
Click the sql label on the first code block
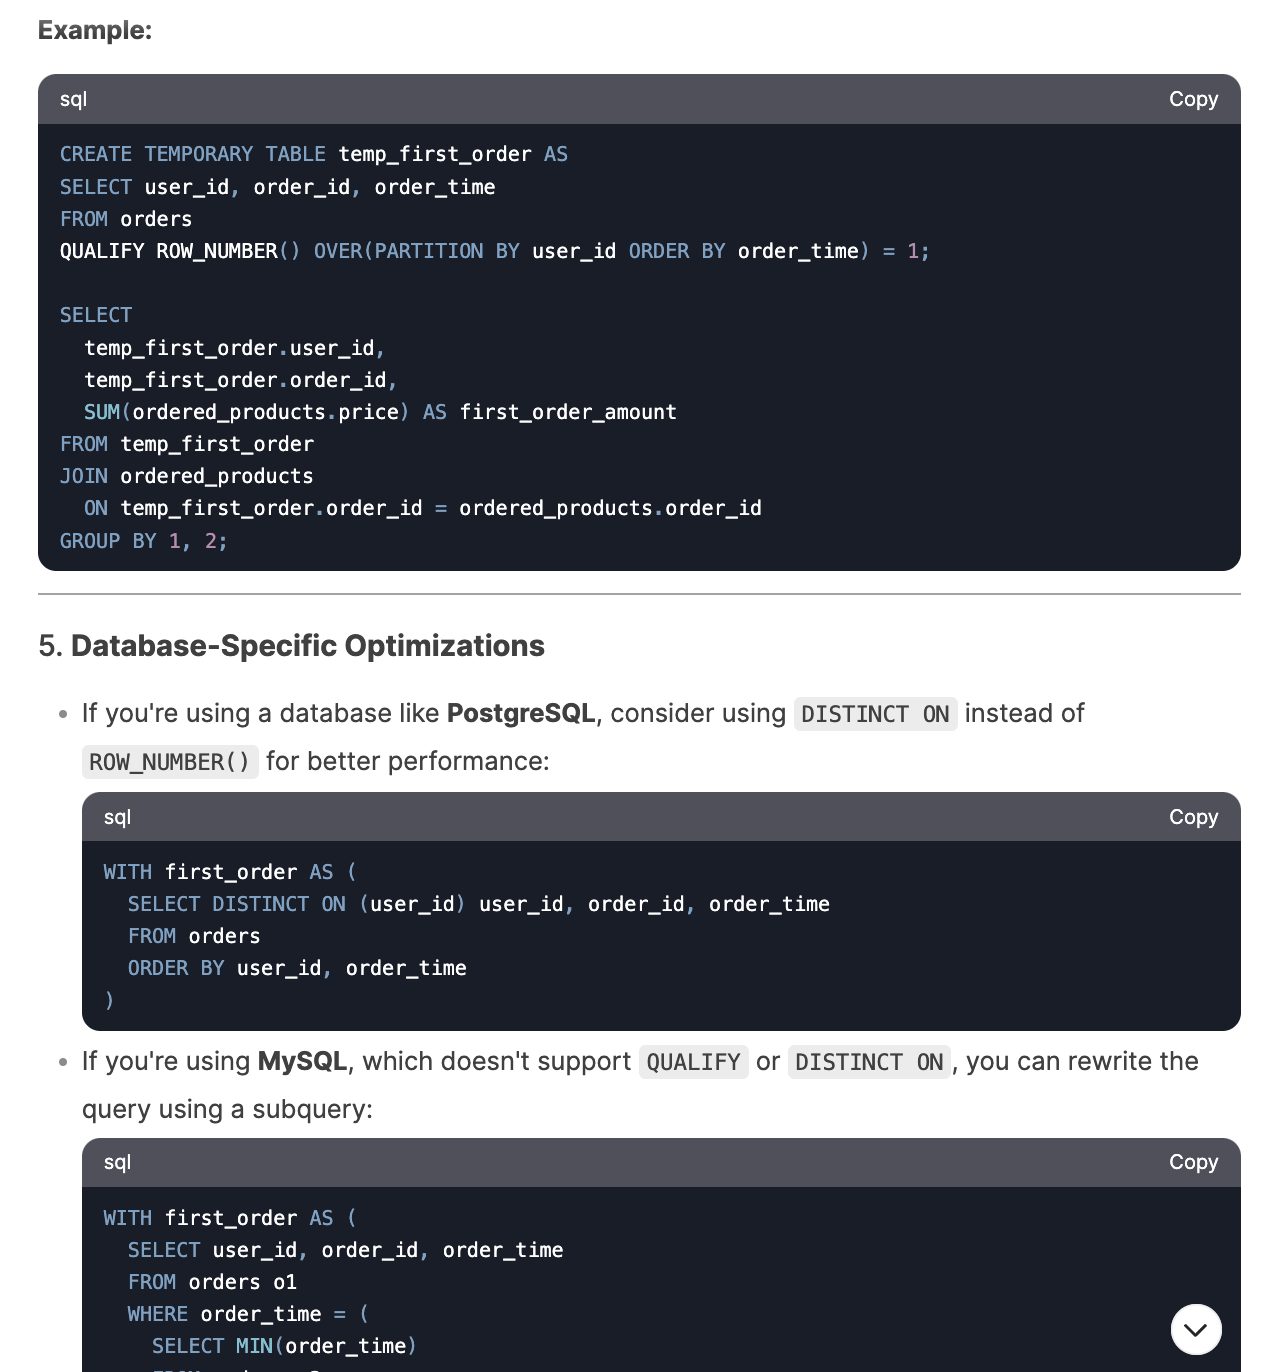[73, 99]
